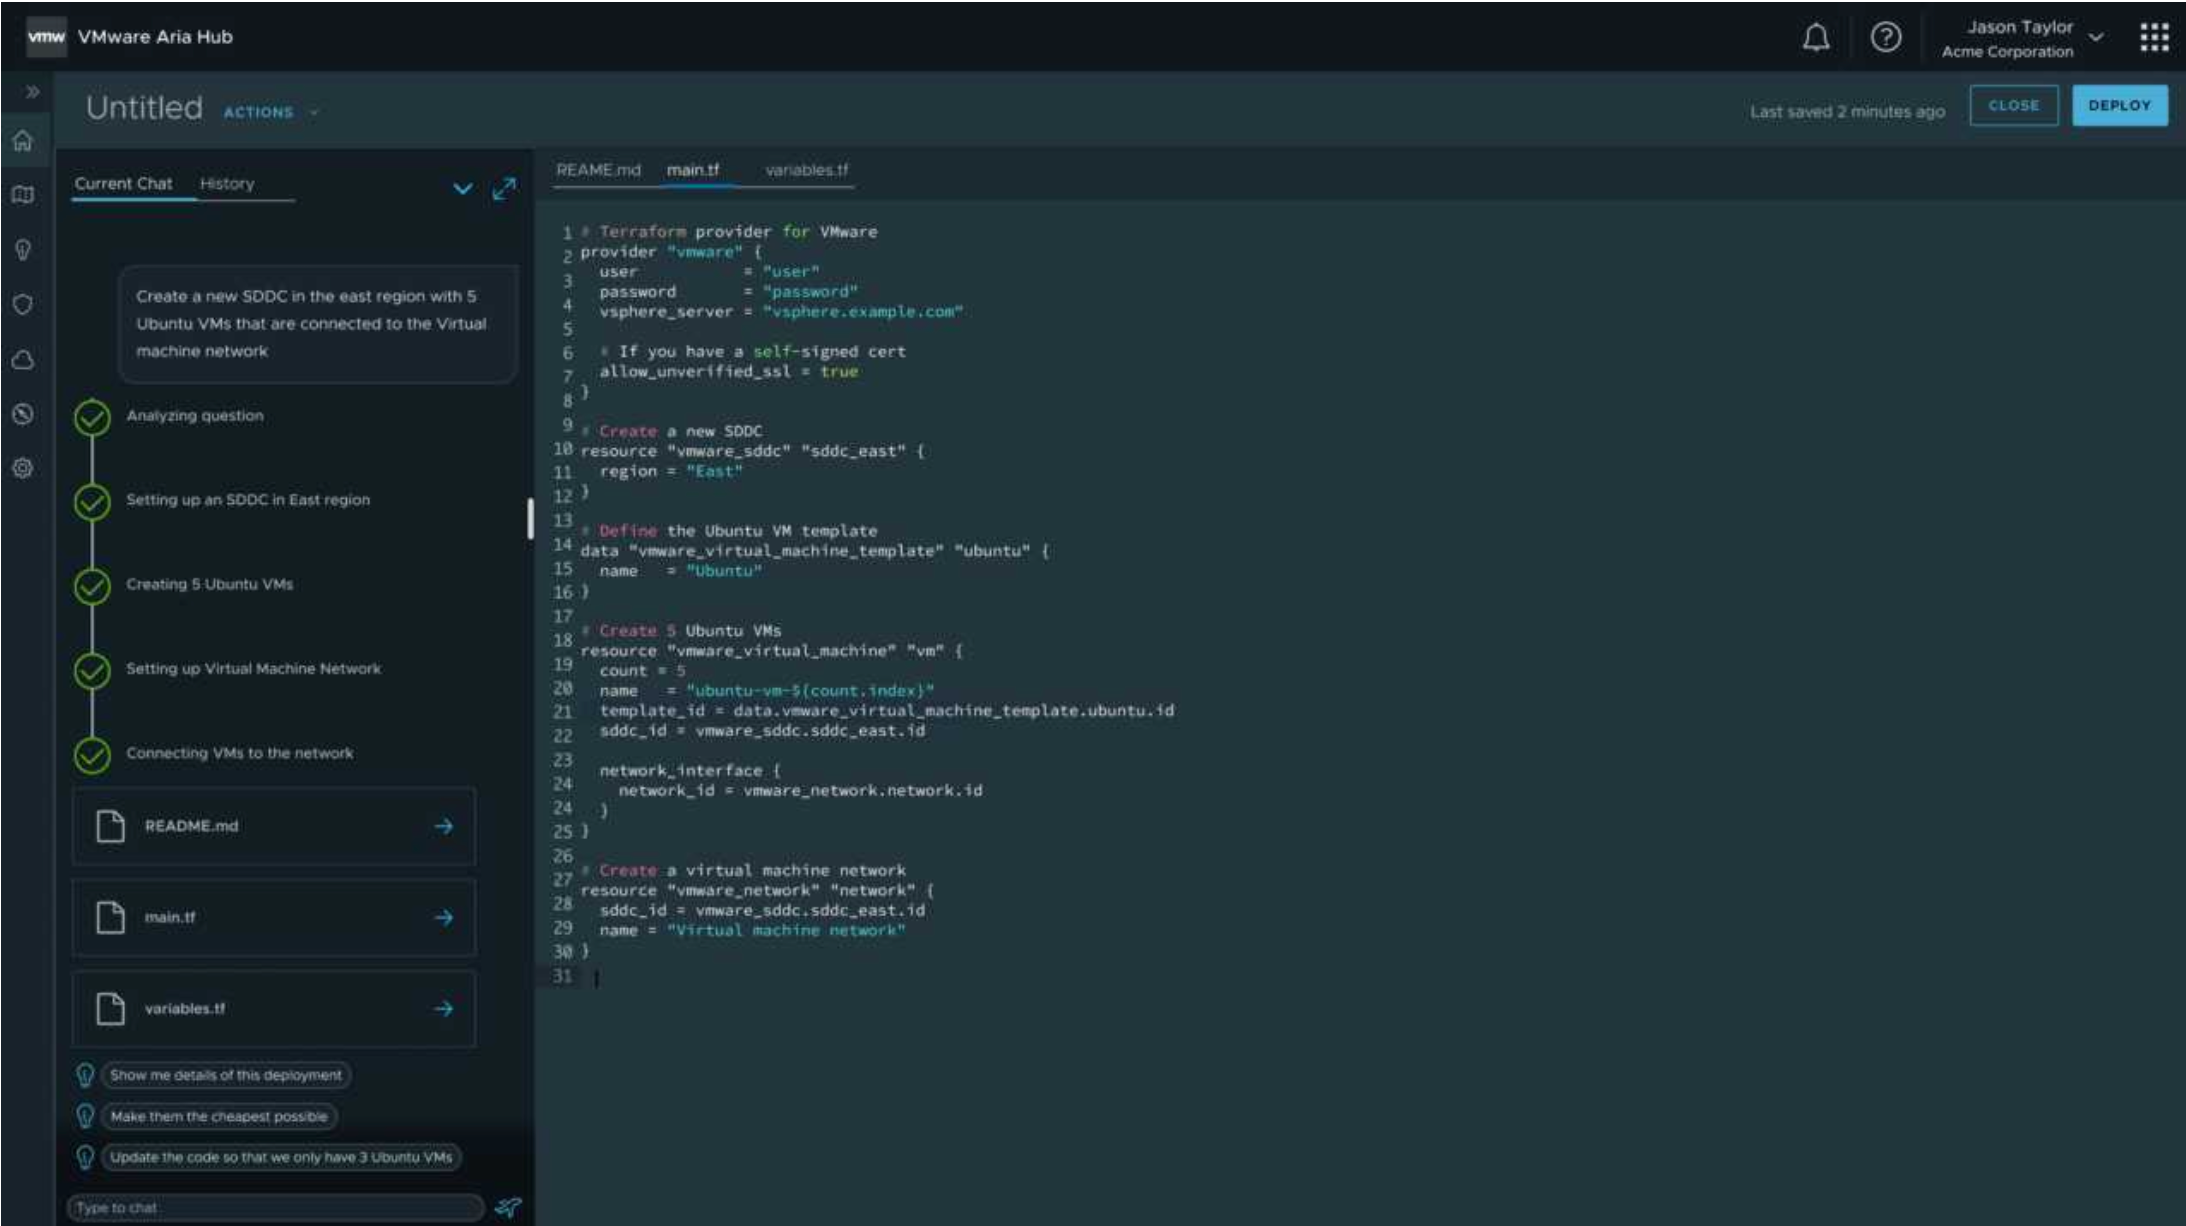Click the Close button
This screenshot has width=2186, height=1226.
[2013, 106]
